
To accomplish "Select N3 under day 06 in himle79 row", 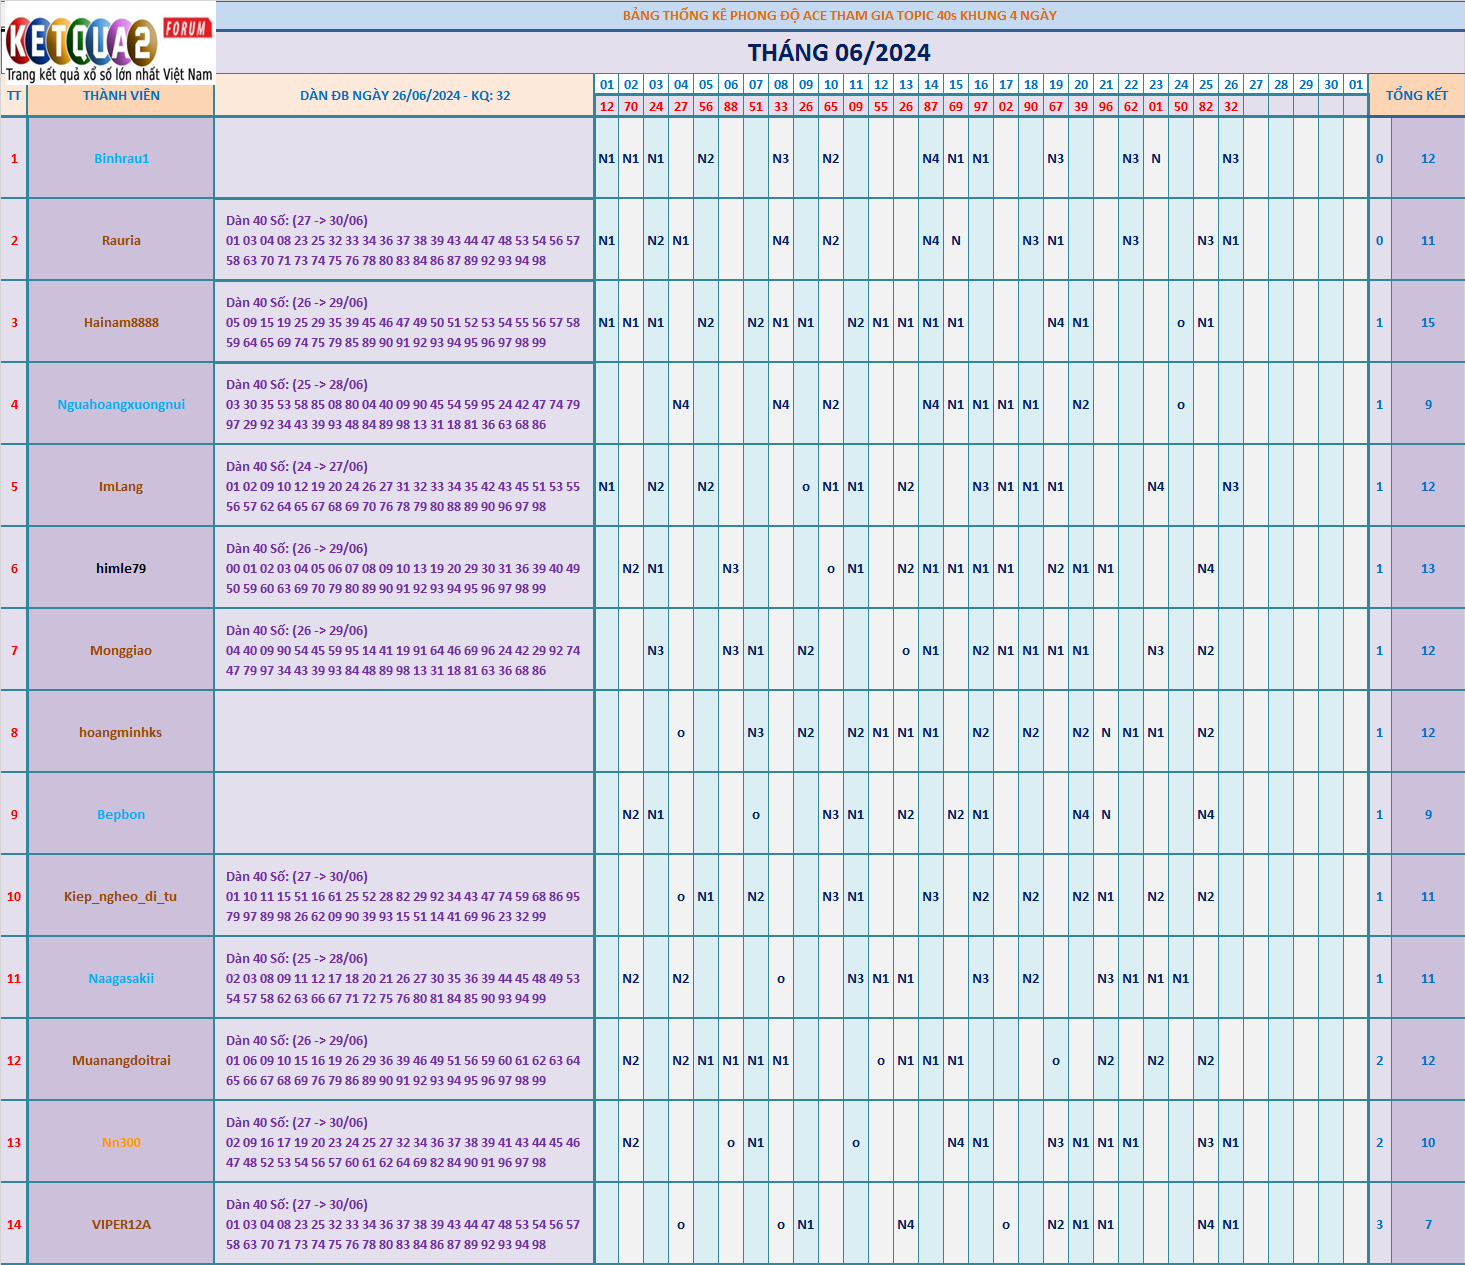I will [731, 568].
